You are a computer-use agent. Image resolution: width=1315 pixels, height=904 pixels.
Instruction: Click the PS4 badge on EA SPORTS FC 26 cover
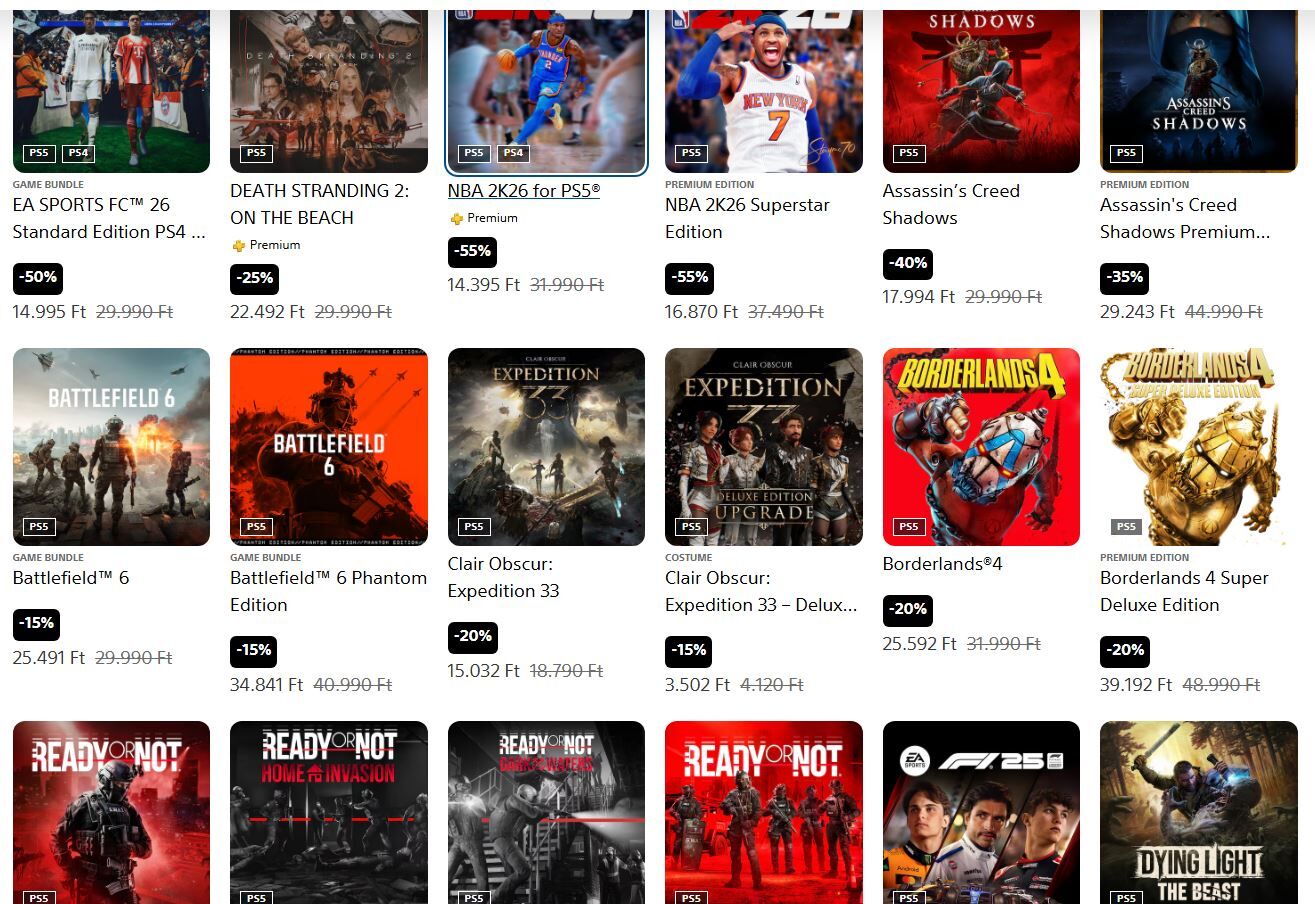pyautogui.click(x=78, y=153)
